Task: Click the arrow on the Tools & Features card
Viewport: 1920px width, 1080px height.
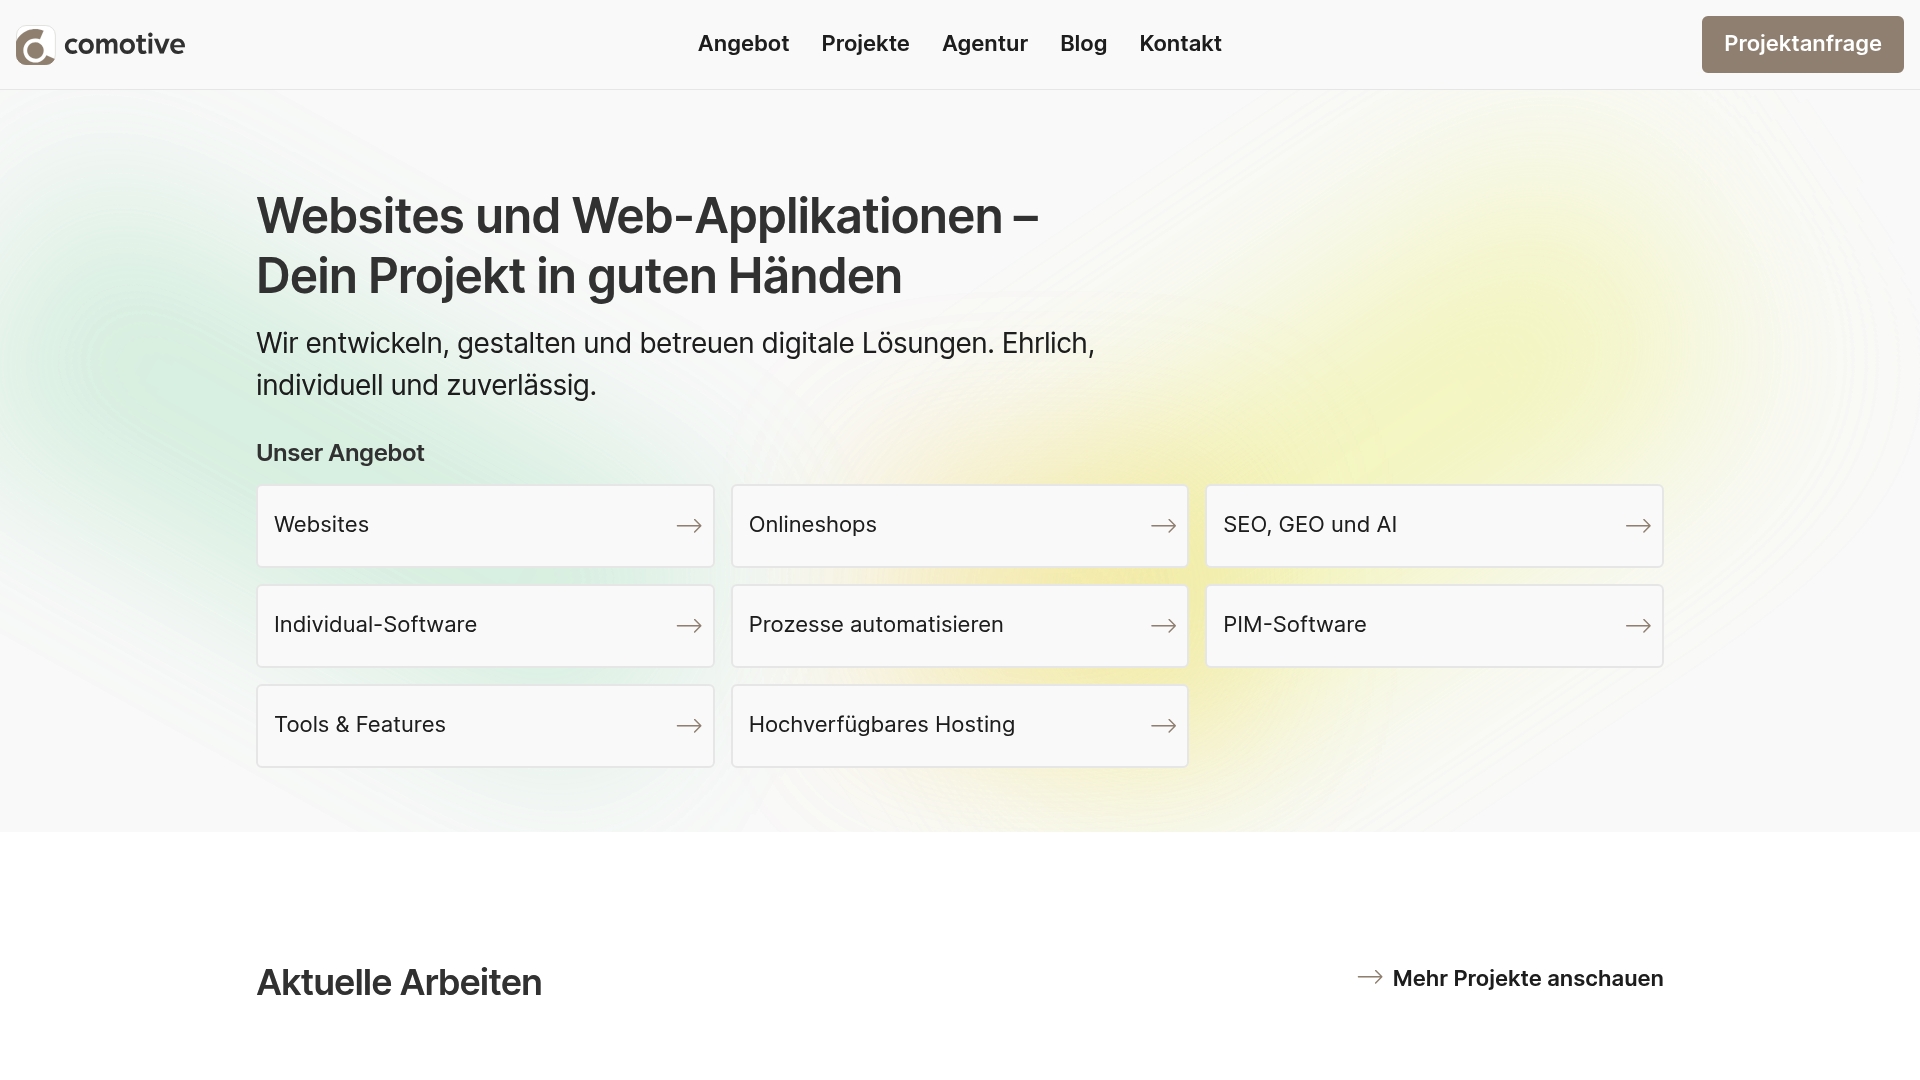Action: click(x=689, y=725)
